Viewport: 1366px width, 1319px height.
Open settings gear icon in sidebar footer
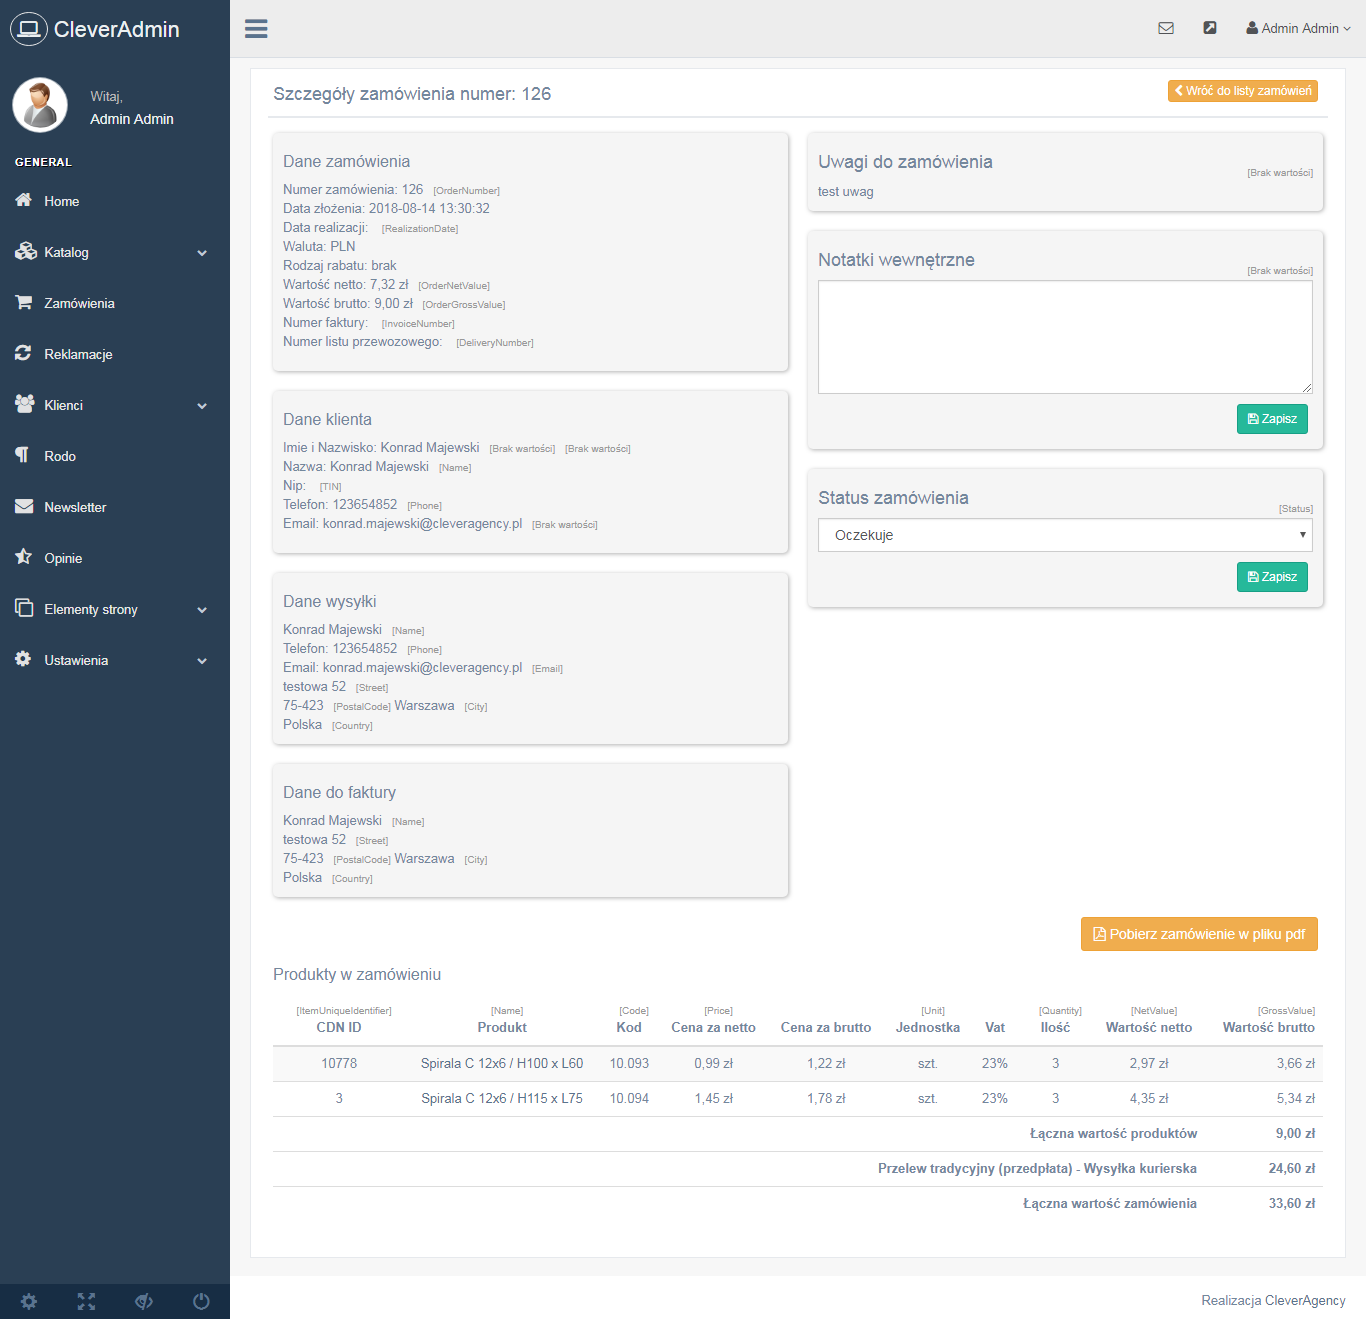coord(29,1301)
